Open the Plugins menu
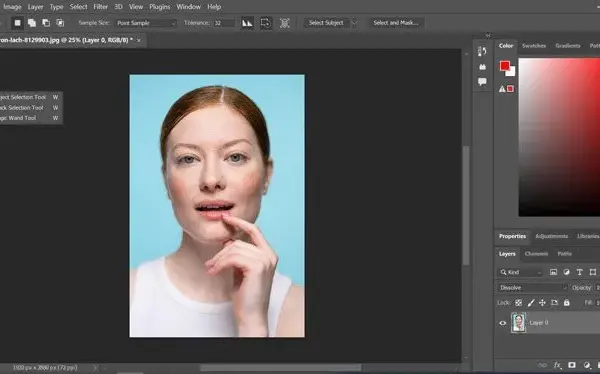This screenshot has height=374, width=600. point(160,7)
